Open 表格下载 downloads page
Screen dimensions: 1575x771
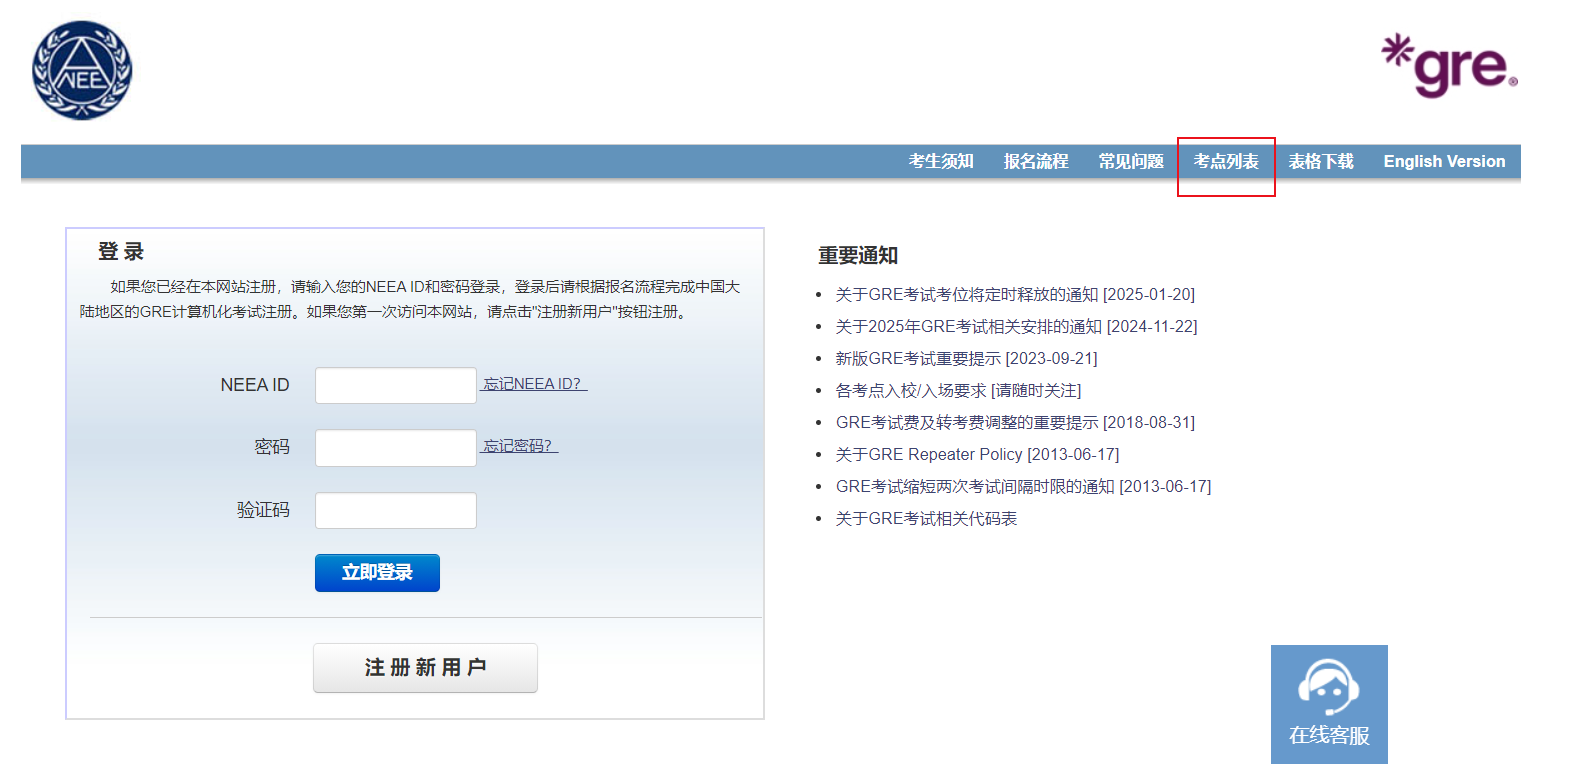click(1320, 161)
